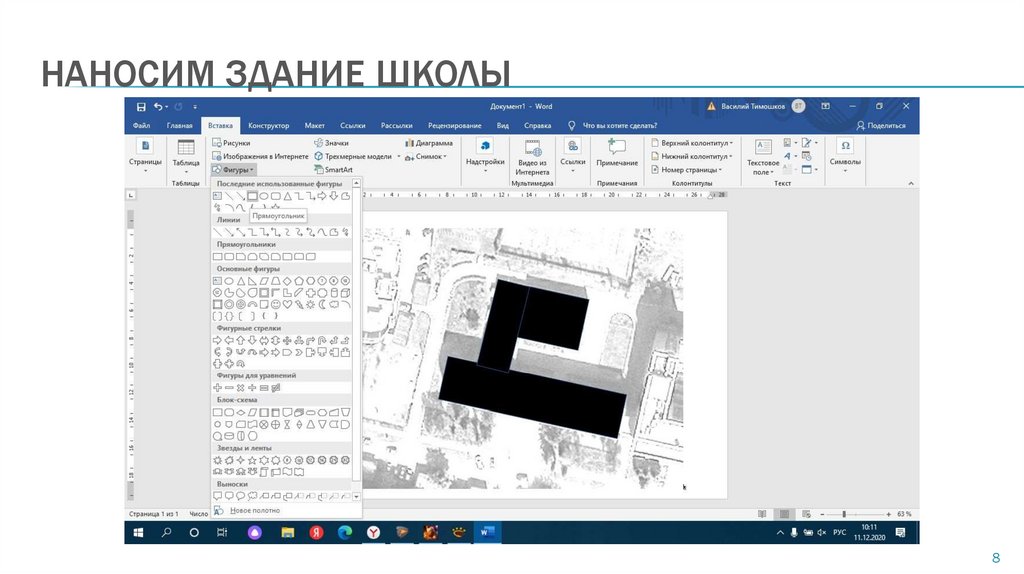
Task: Collapse the ribbon with the chevron arrow
Action: pos(911,183)
